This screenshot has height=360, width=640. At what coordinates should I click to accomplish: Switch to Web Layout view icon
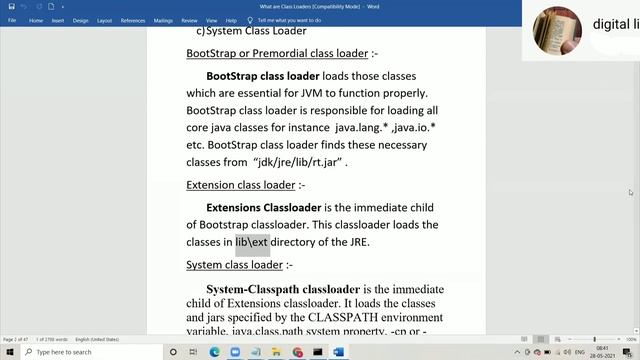click(557, 339)
